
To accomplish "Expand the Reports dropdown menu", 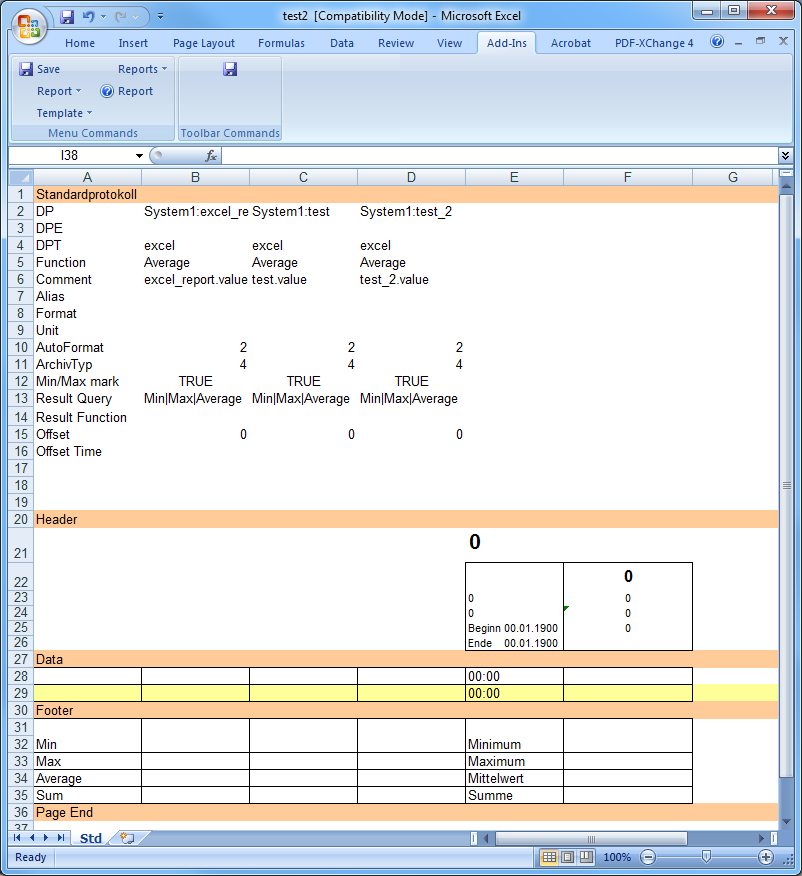I will [x=143, y=69].
